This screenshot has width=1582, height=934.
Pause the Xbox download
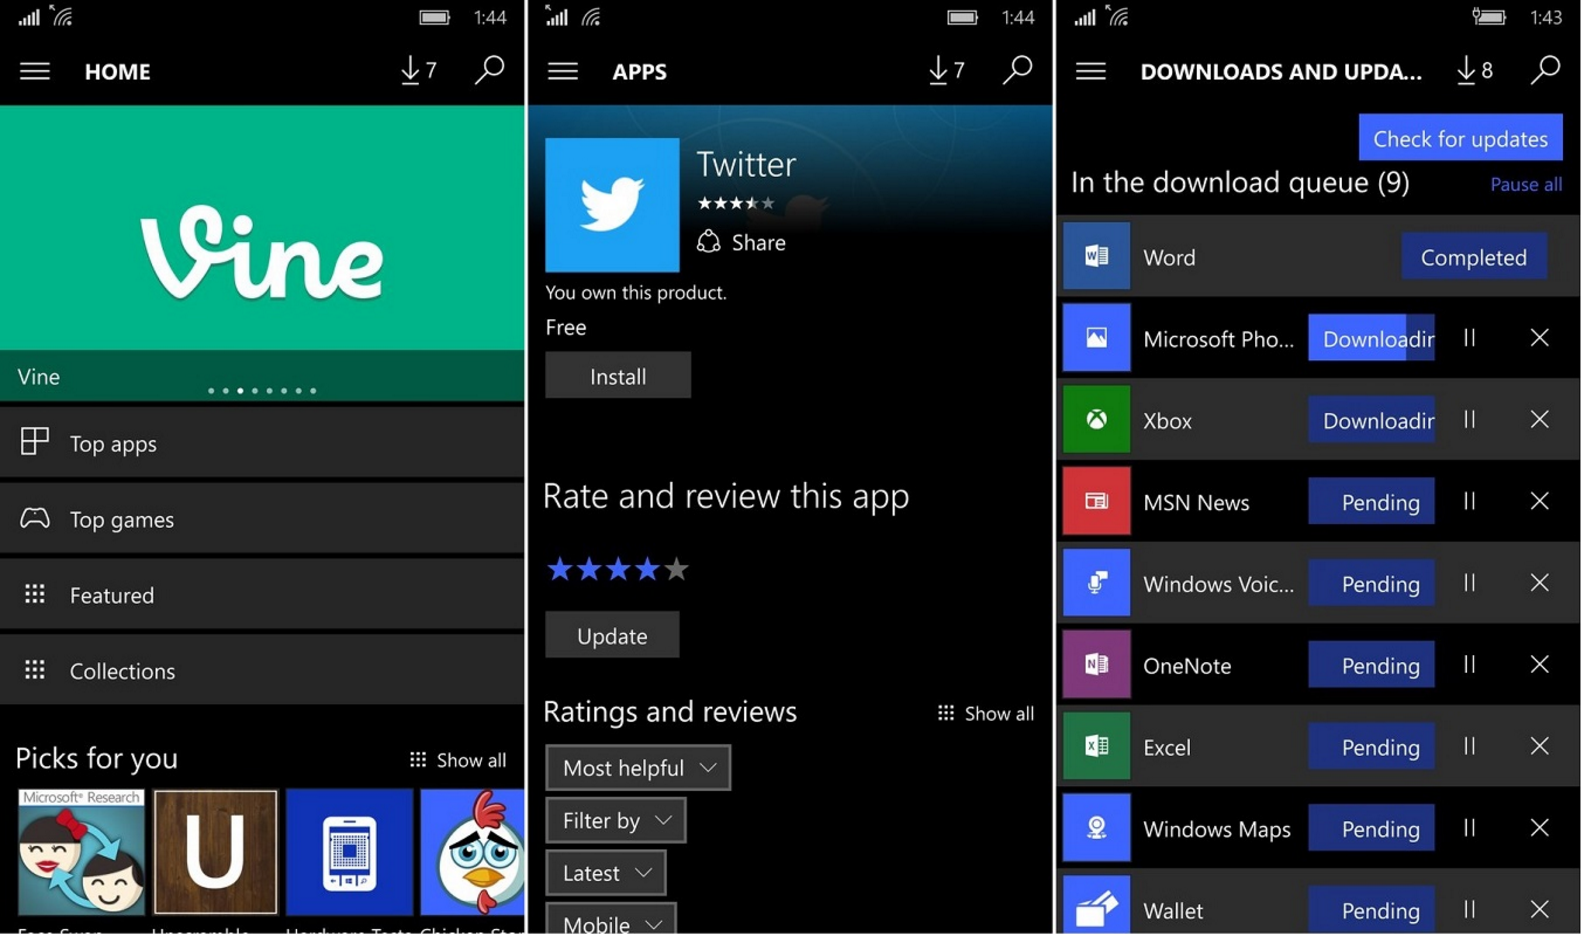coord(1469,420)
